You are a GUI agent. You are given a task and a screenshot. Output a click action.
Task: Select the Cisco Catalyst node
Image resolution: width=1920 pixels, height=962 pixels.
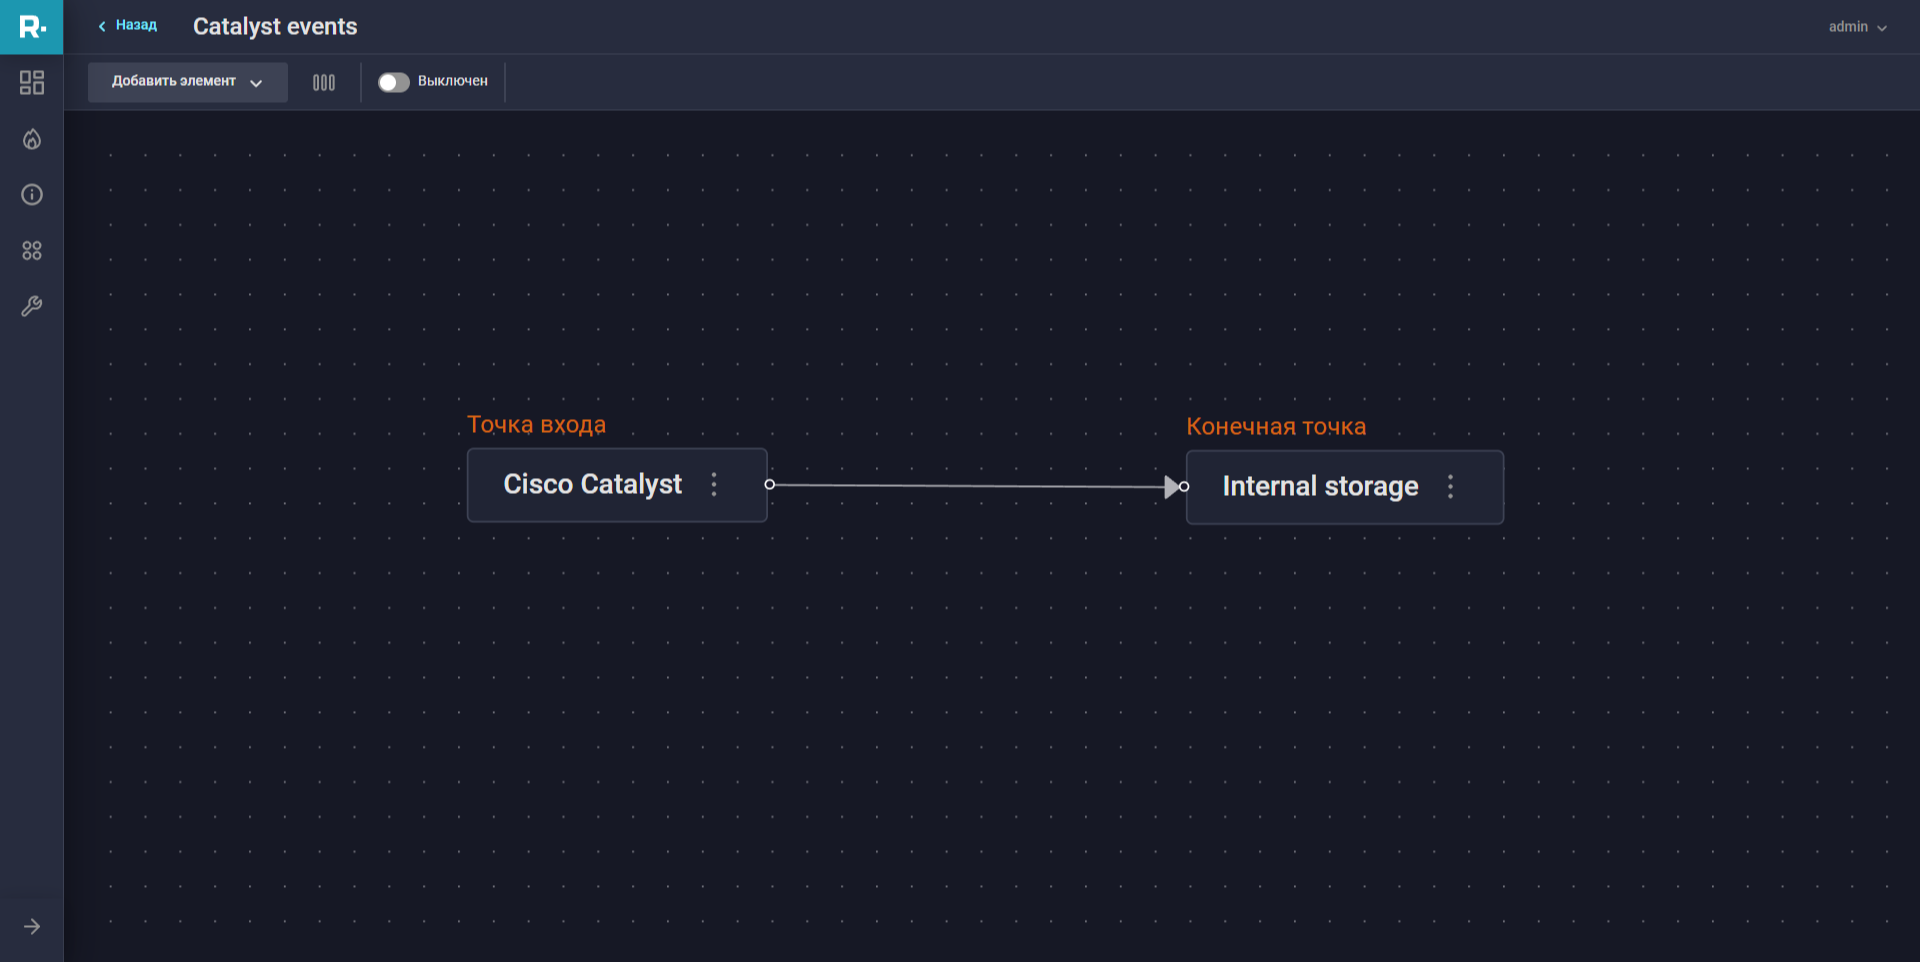[592, 485]
